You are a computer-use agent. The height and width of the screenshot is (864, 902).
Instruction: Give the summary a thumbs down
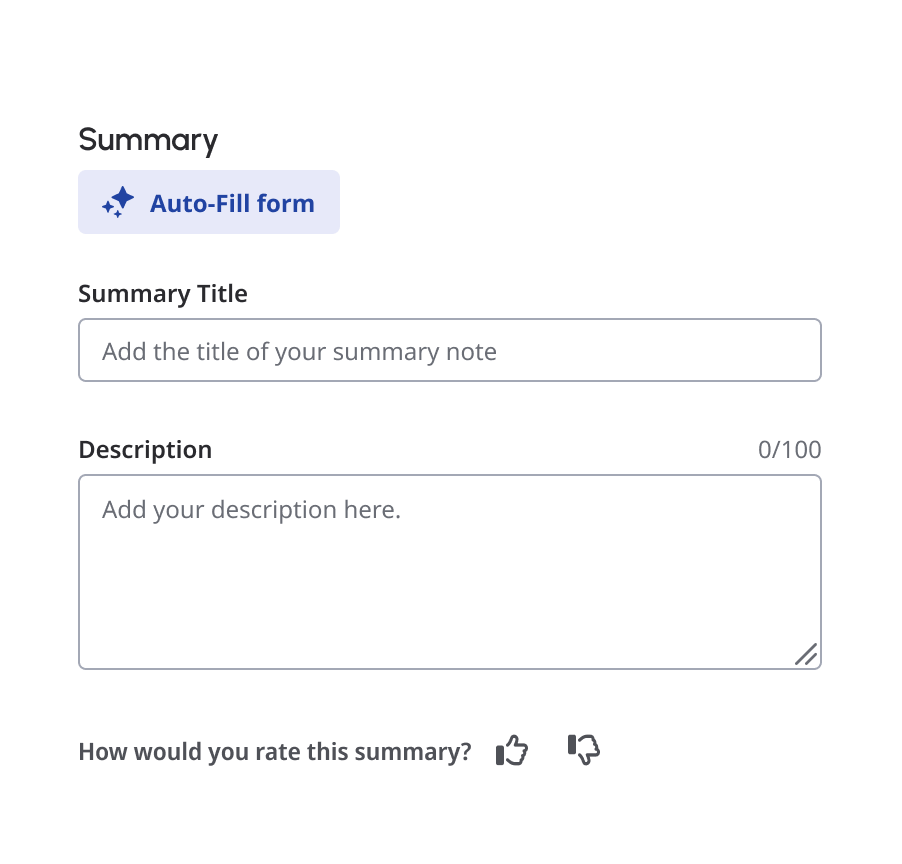pyautogui.click(x=583, y=750)
